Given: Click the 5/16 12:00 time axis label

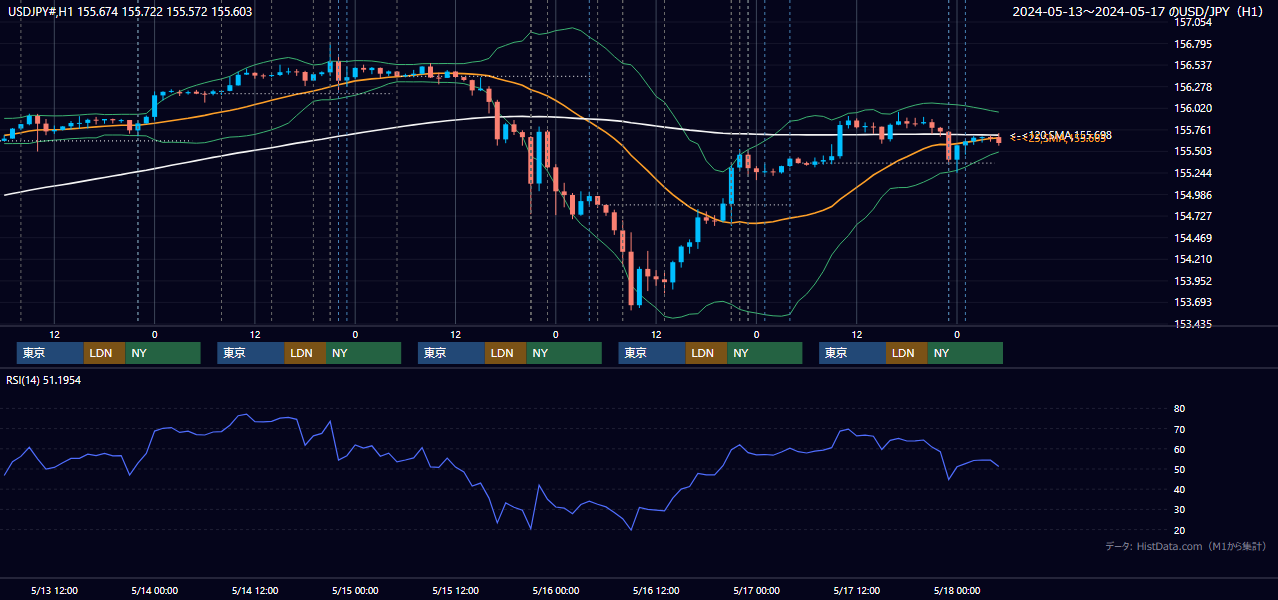Looking at the screenshot, I should (656, 590).
